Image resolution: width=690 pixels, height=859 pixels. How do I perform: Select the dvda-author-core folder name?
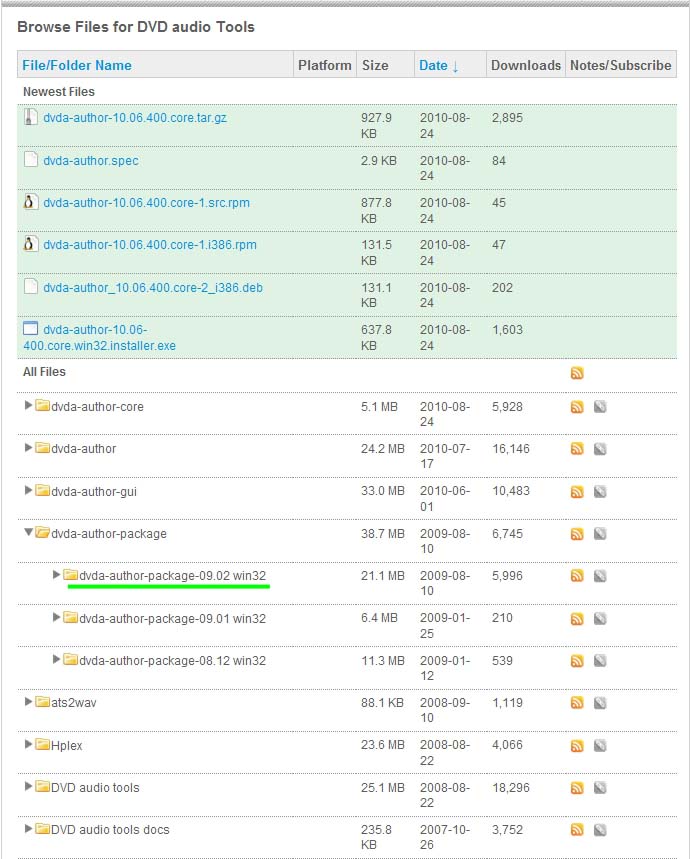[x=97, y=407]
